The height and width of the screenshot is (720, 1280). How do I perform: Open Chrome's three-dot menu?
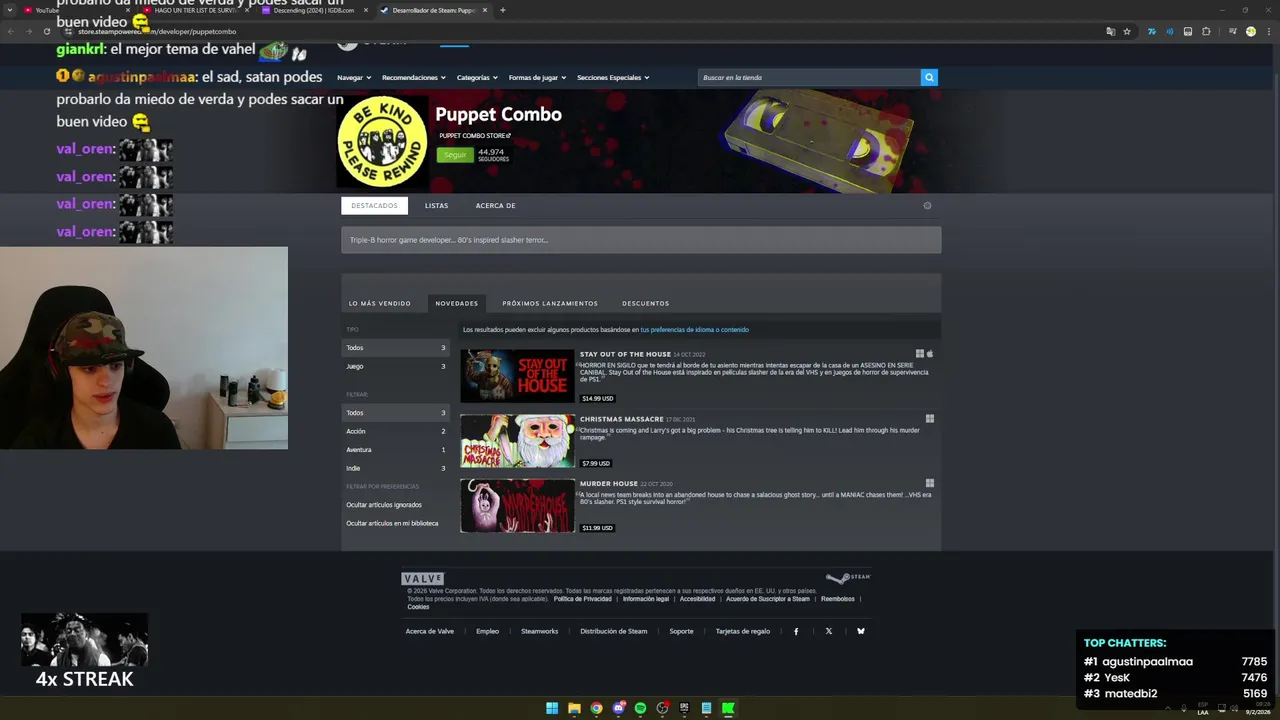[x=1268, y=31]
